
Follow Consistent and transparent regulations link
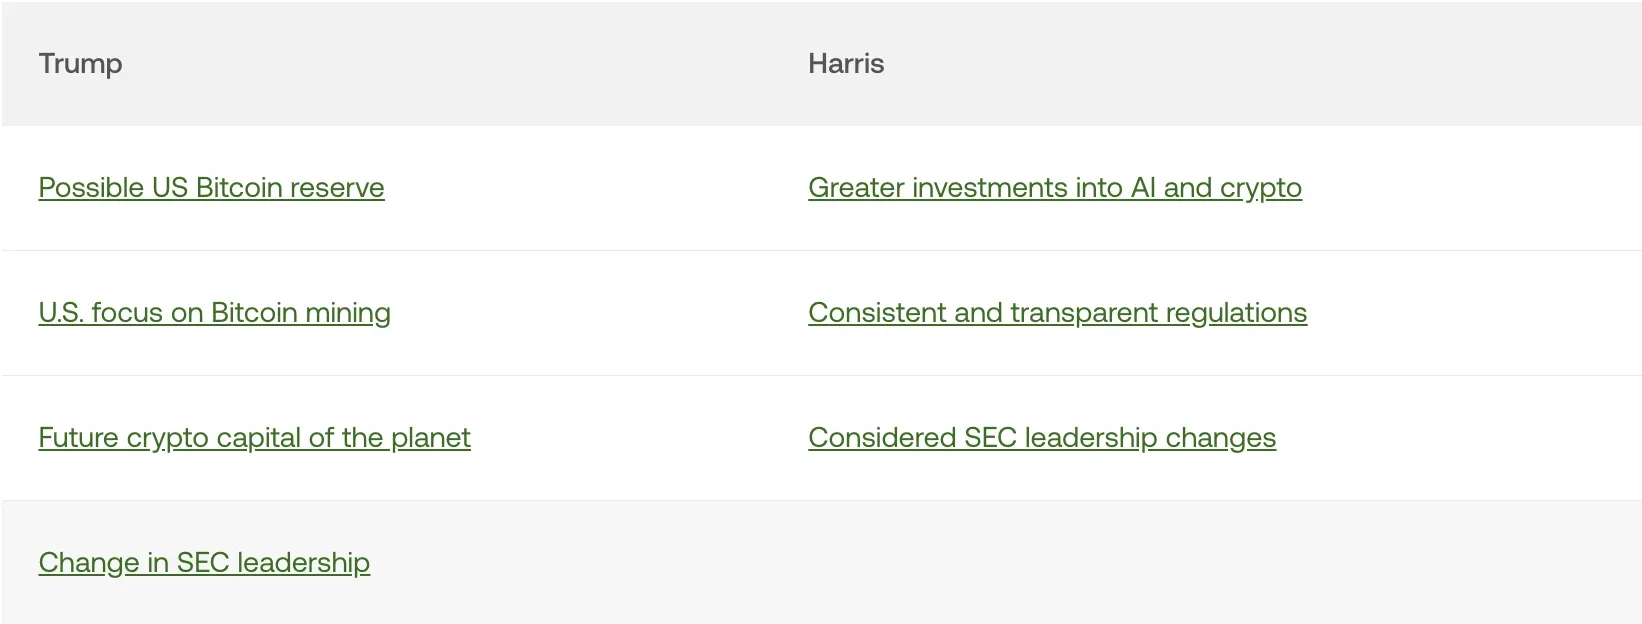[x=1057, y=313]
